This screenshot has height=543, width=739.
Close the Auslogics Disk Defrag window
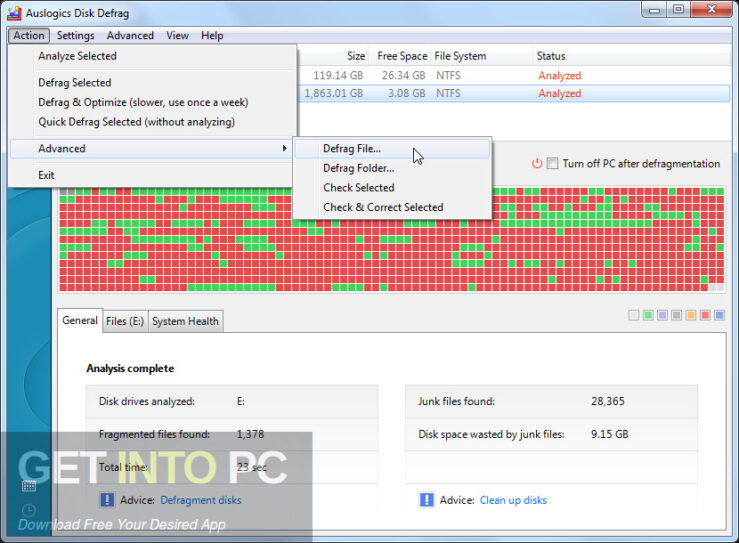pos(712,9)
